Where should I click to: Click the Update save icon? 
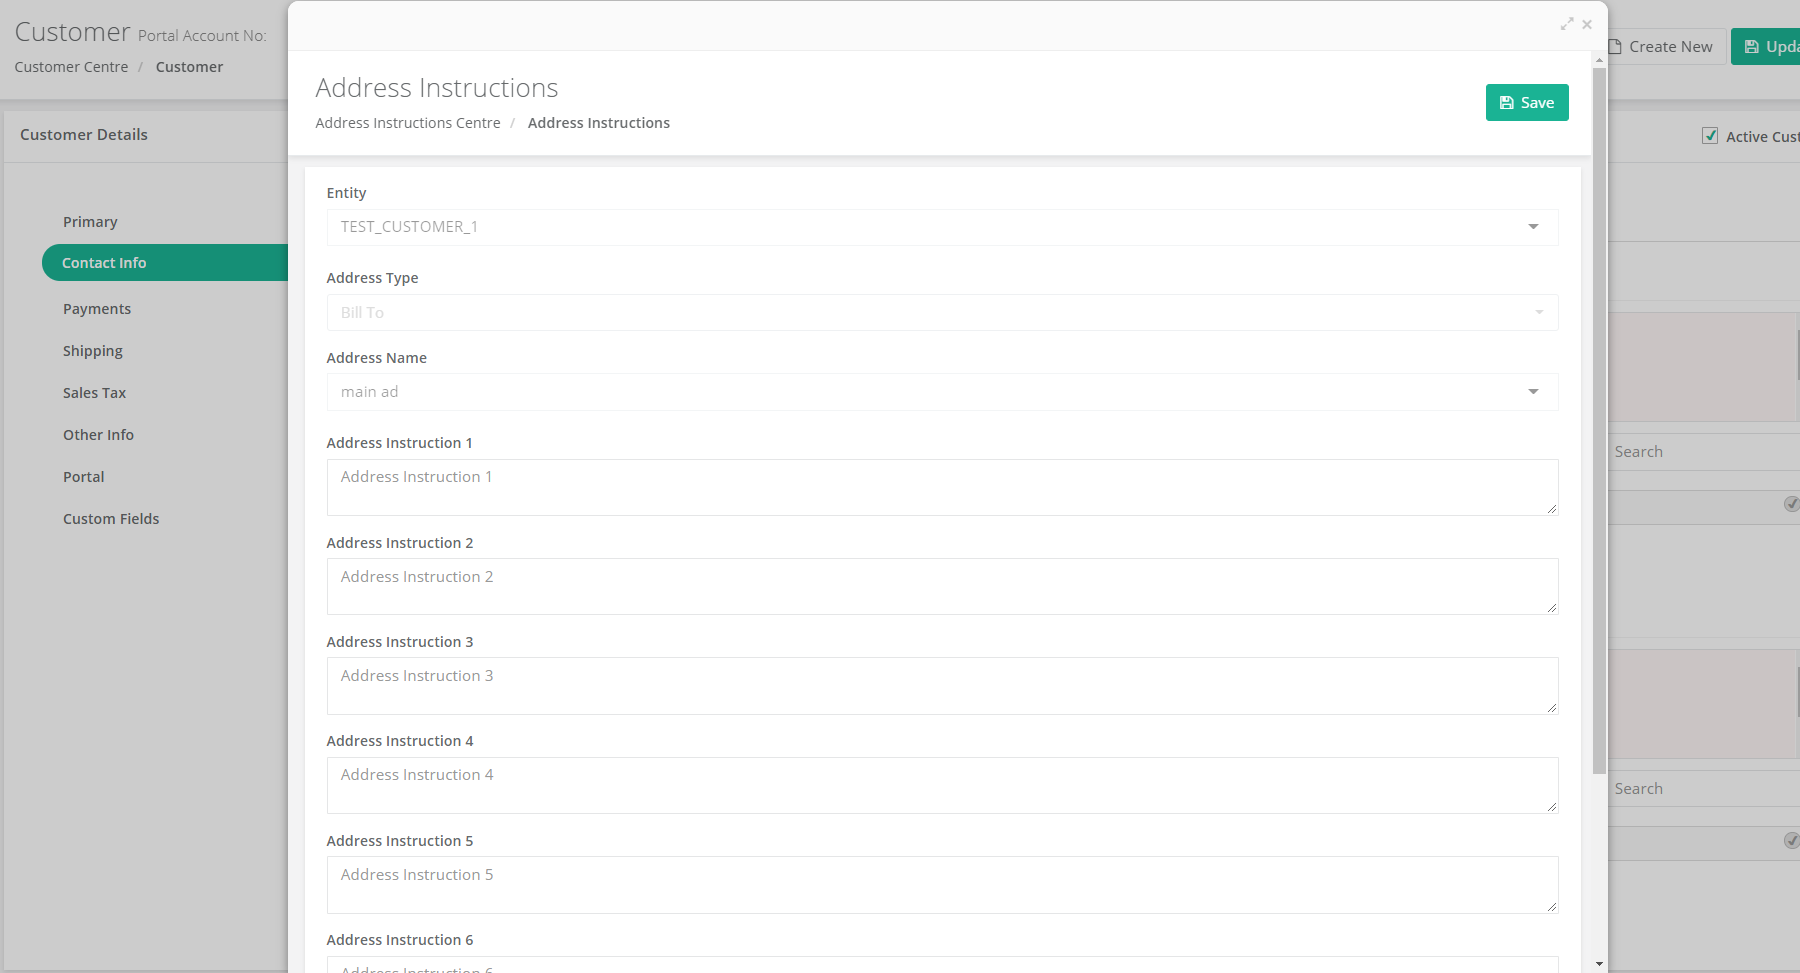(1751, 47)
